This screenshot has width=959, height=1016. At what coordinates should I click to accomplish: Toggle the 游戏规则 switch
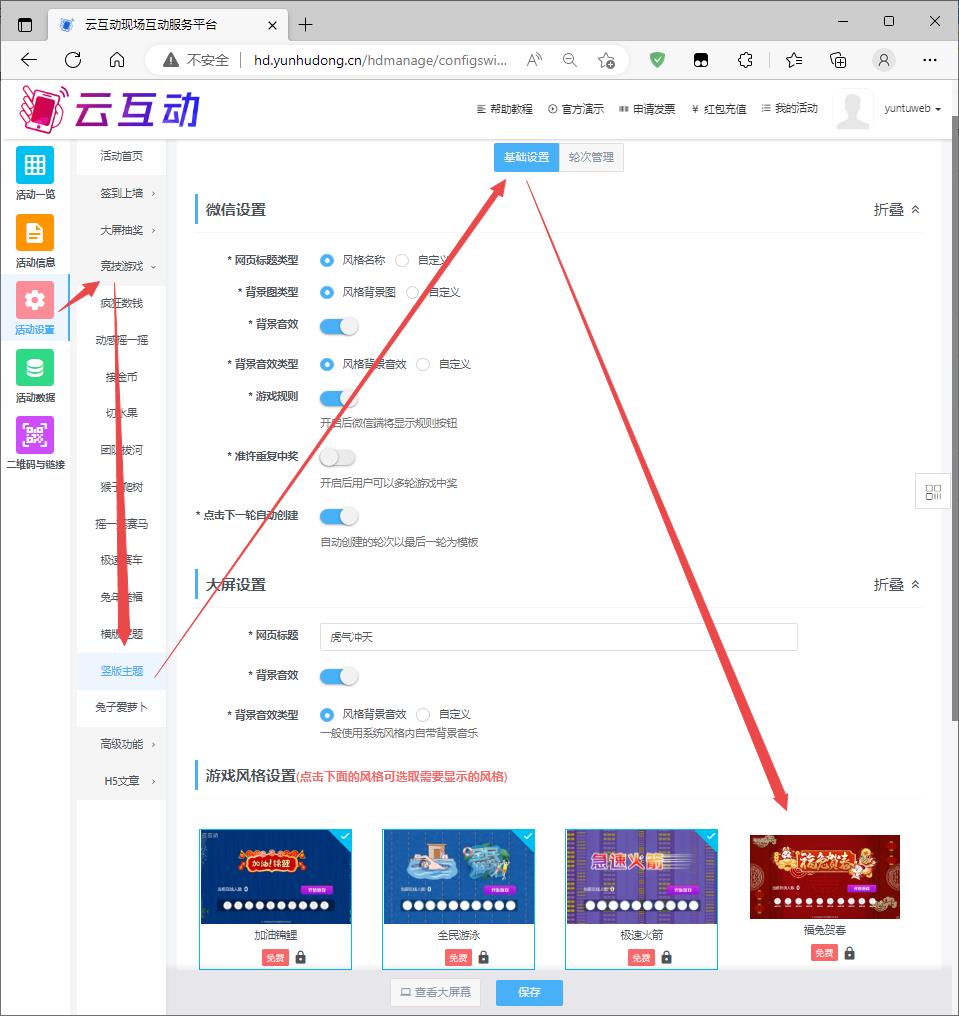pos(338,397)
